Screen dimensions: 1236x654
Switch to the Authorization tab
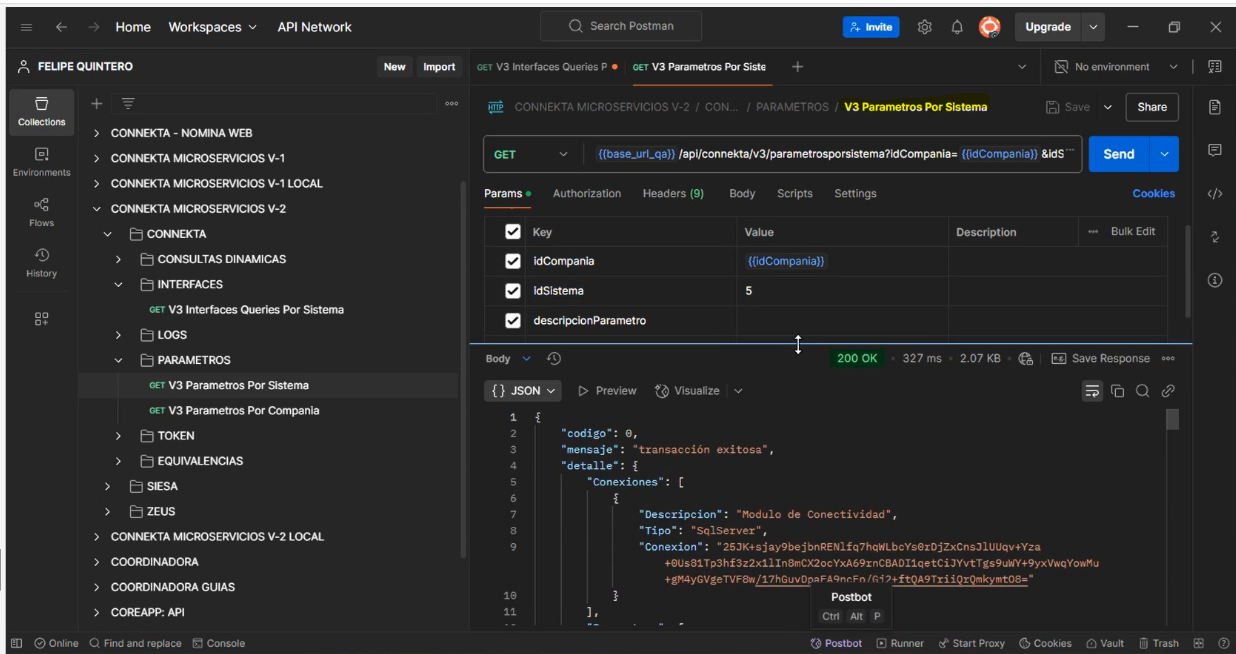(586, 194)
